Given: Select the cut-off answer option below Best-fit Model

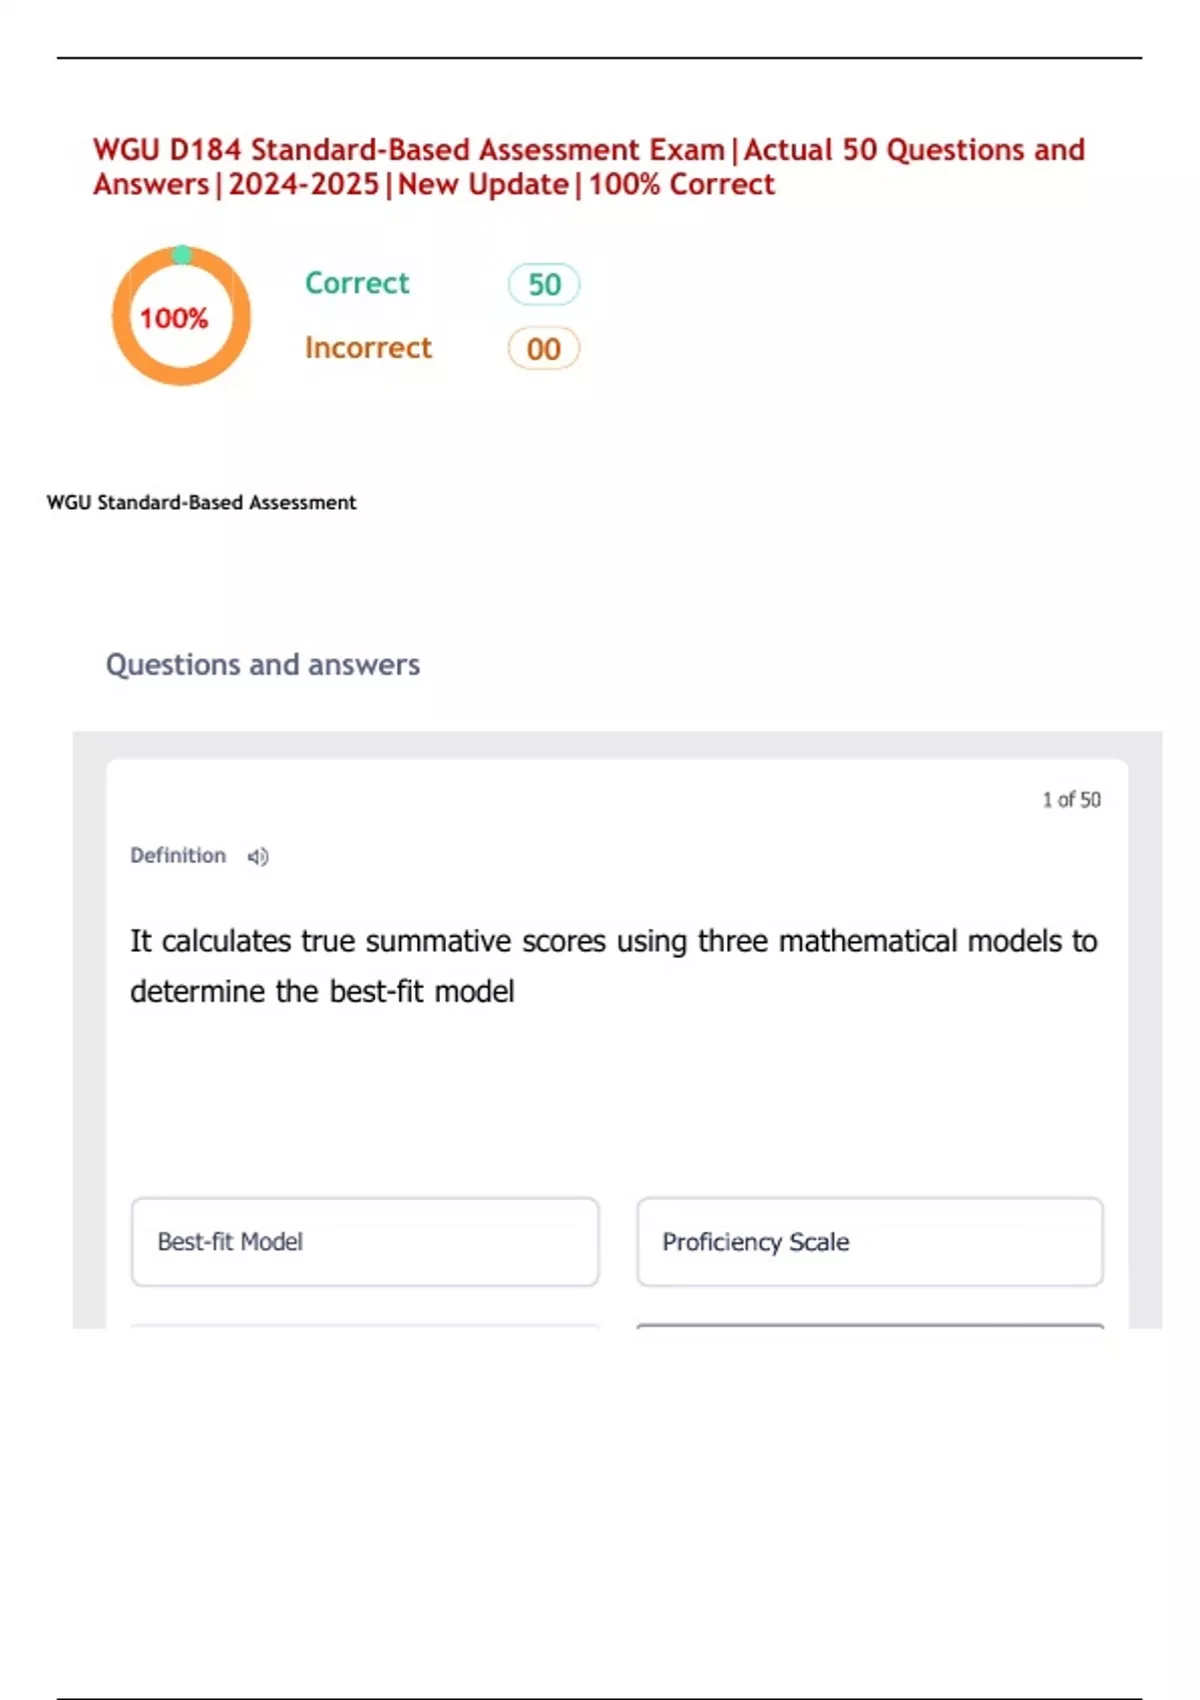Looking at the screenshot, I should point(365,1325).
